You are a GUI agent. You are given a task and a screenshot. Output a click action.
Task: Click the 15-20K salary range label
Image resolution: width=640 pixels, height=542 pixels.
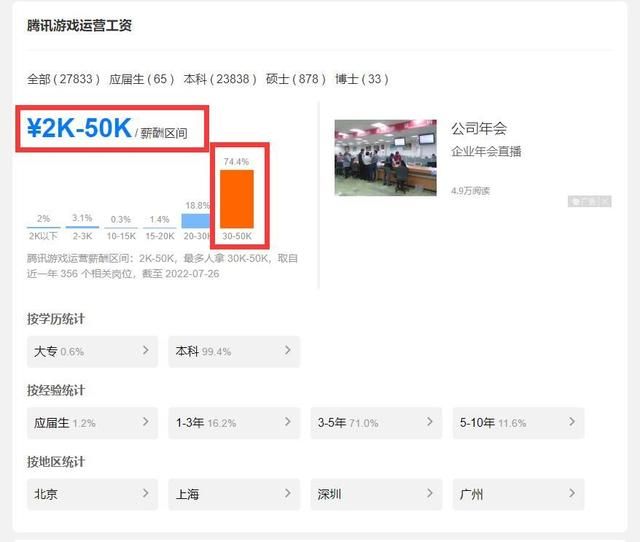(x=160, y=236)
